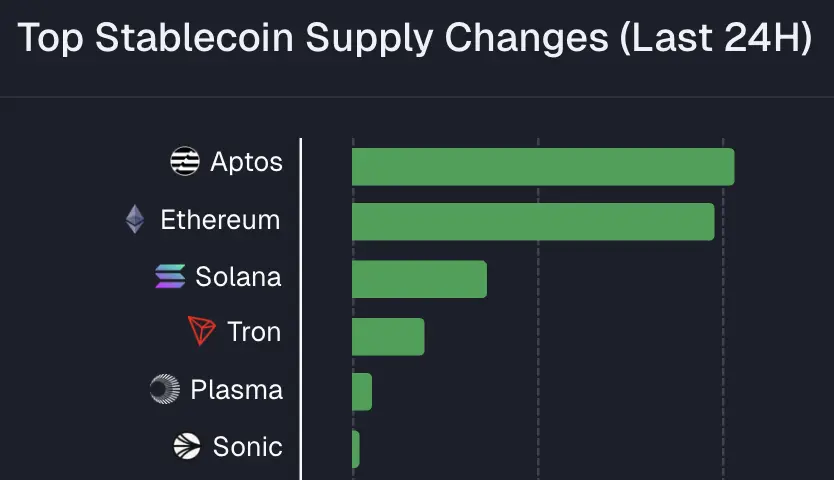Select the tiny Sonic supply bar
834x480 pixels.
356,449
